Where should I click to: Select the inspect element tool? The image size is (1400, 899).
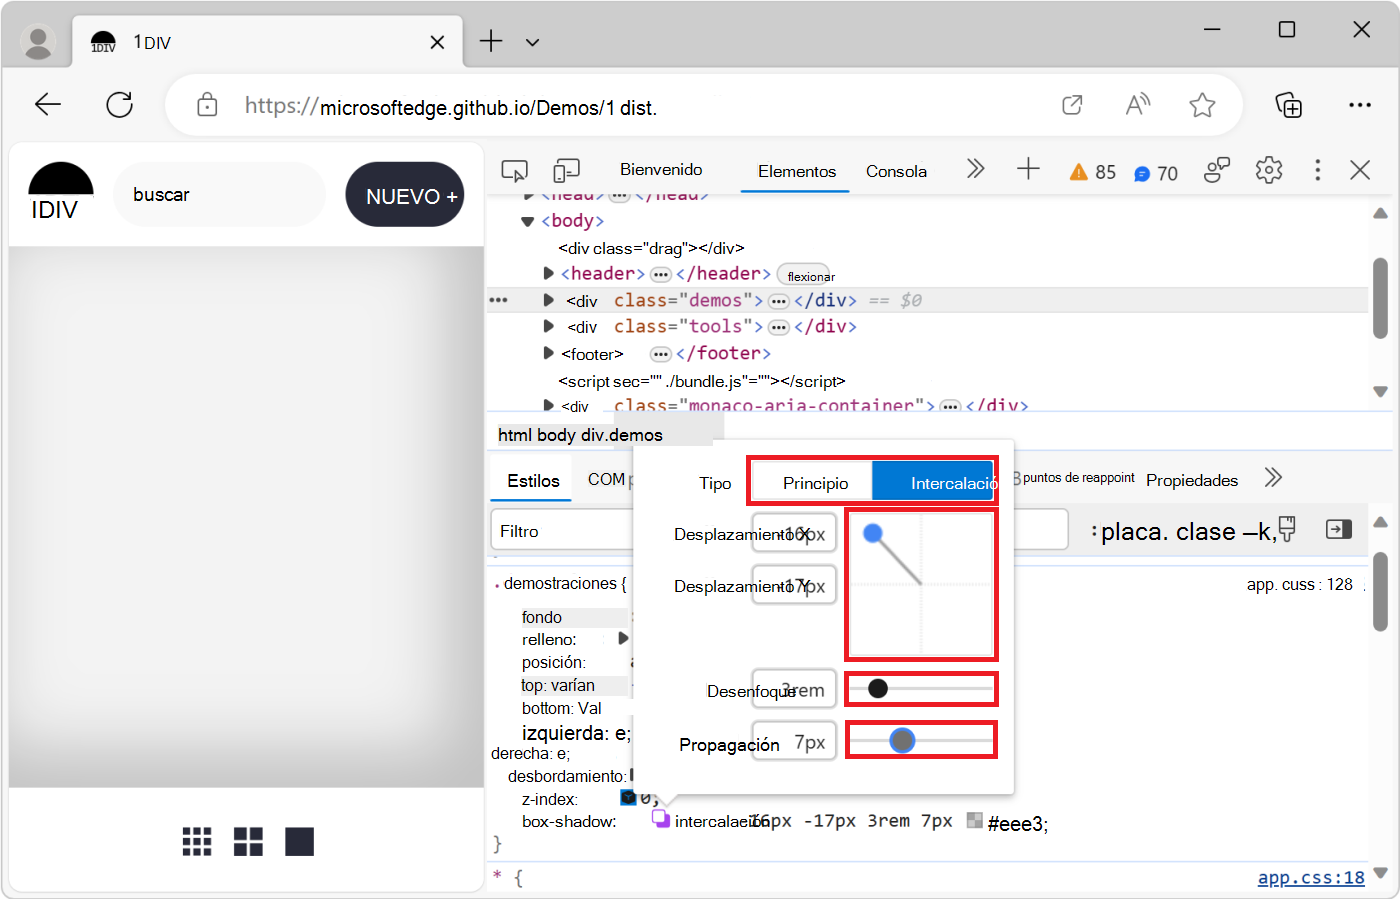[x=514, y=170]
